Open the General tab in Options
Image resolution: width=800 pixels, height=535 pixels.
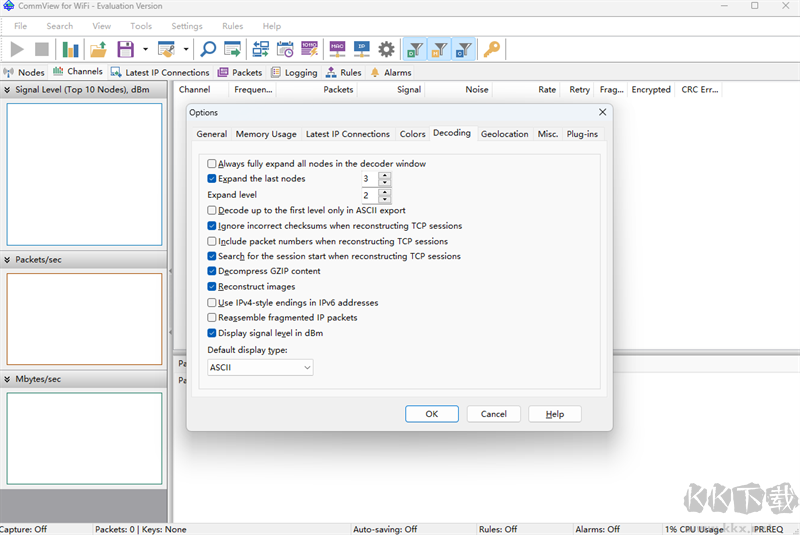click(212, 134)
